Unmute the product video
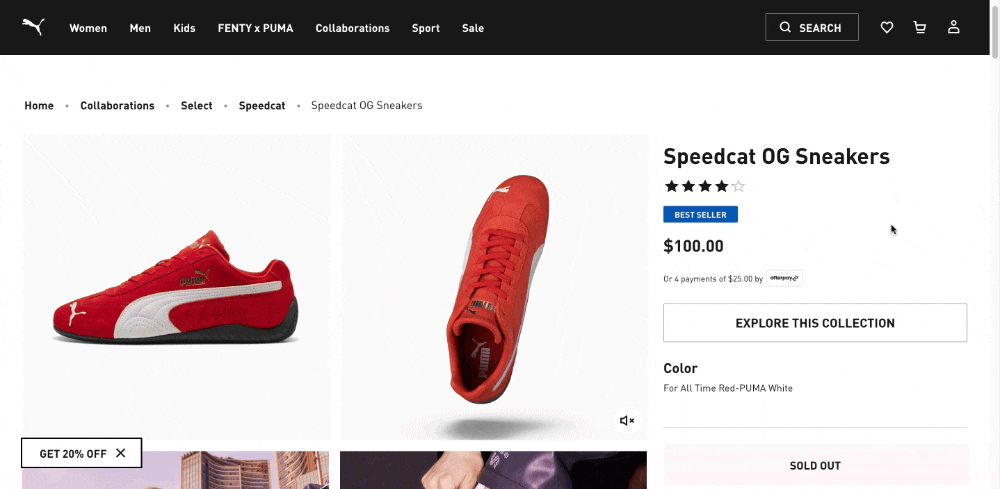Screen dimensions: 1000x489 click(627, 421)
